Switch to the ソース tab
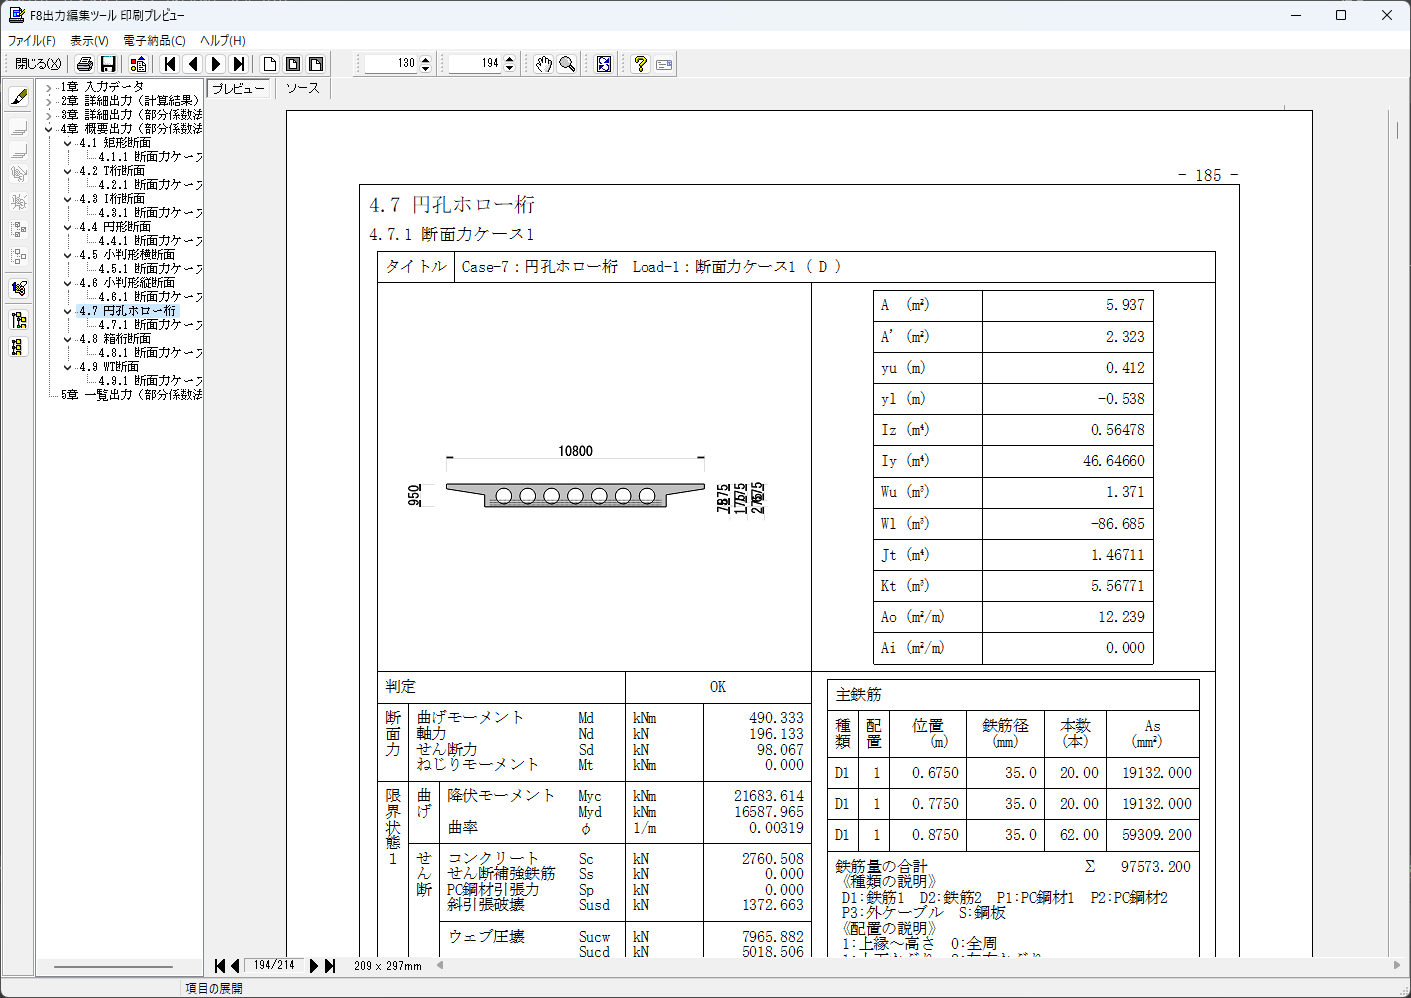1411x998 pixels. point(302,88)
